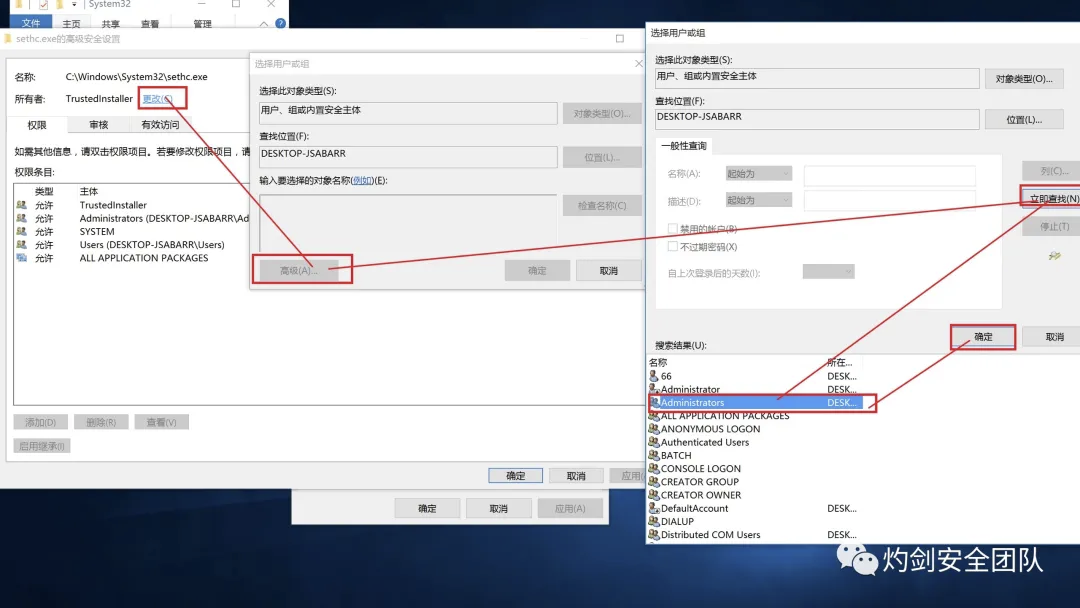This screenshot has width=1080, height=608.
Task: Click the 例如 examples link
Action: pos(363,180)
